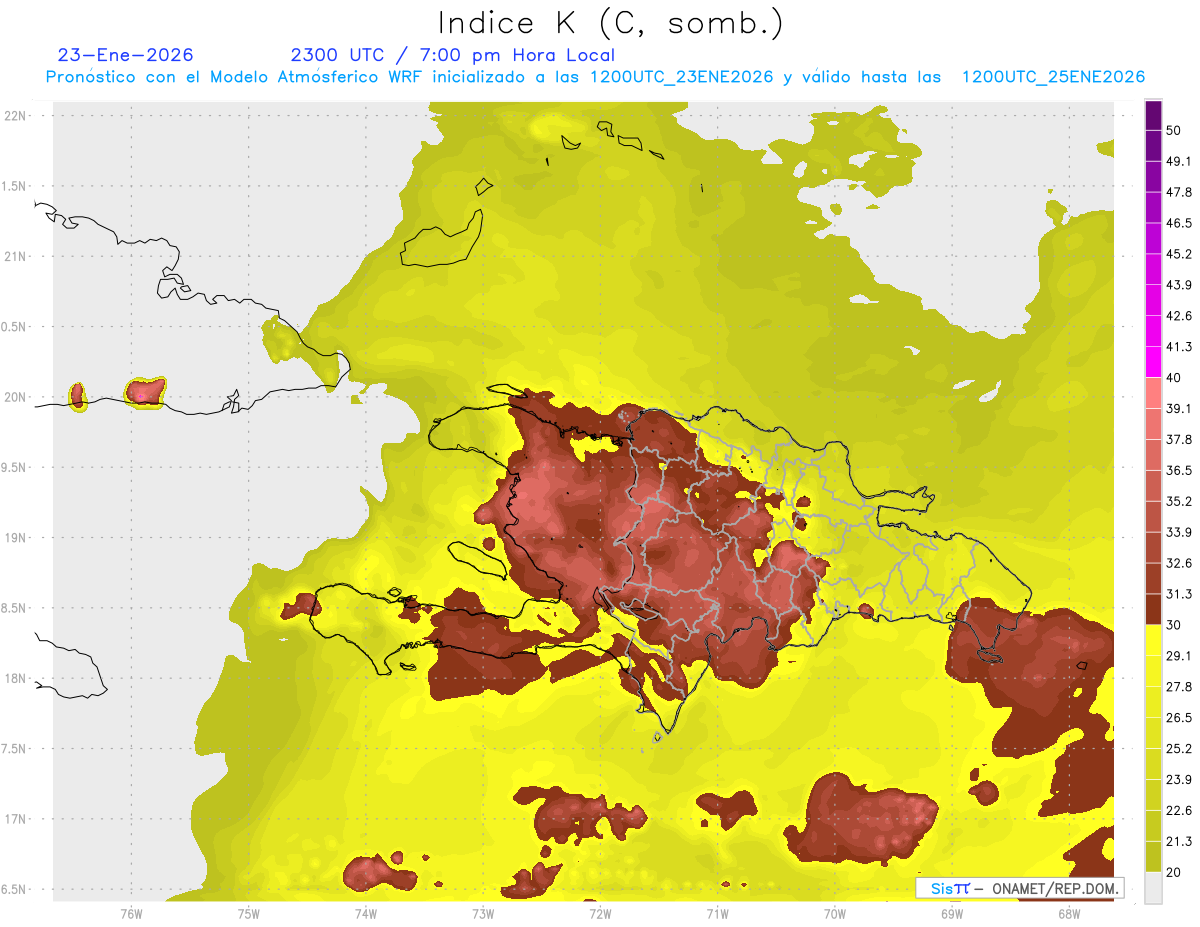This screenshot has height=927, width=1200.
Task: Click the olive legend segment between 20 and 21.3
Action: (x=1153, y=856)
